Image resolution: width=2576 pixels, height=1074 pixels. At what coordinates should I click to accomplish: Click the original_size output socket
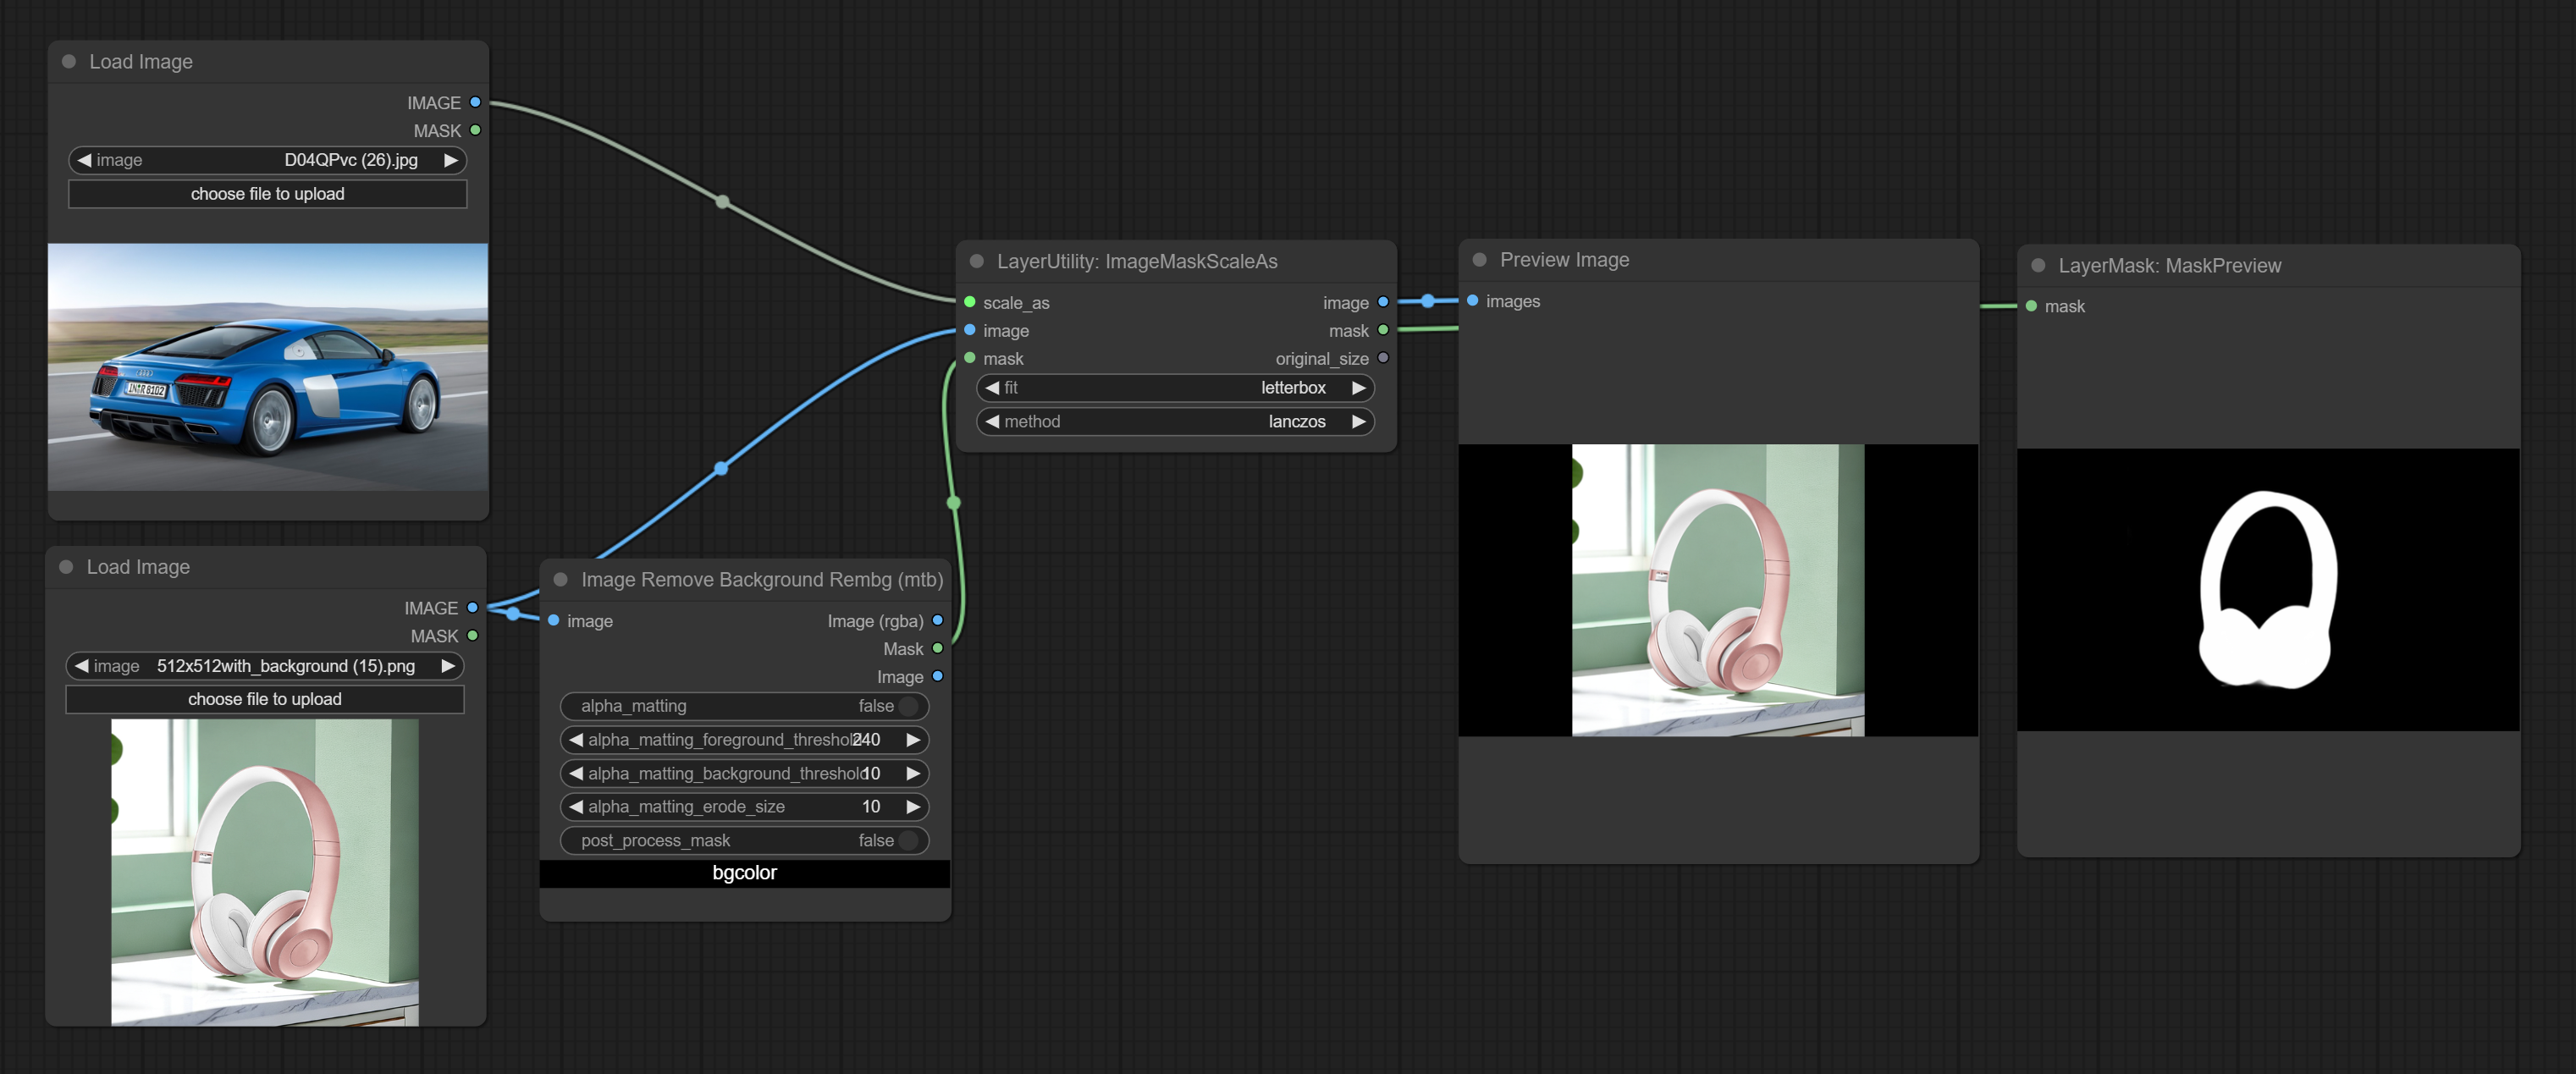(x=1383, y=358)
